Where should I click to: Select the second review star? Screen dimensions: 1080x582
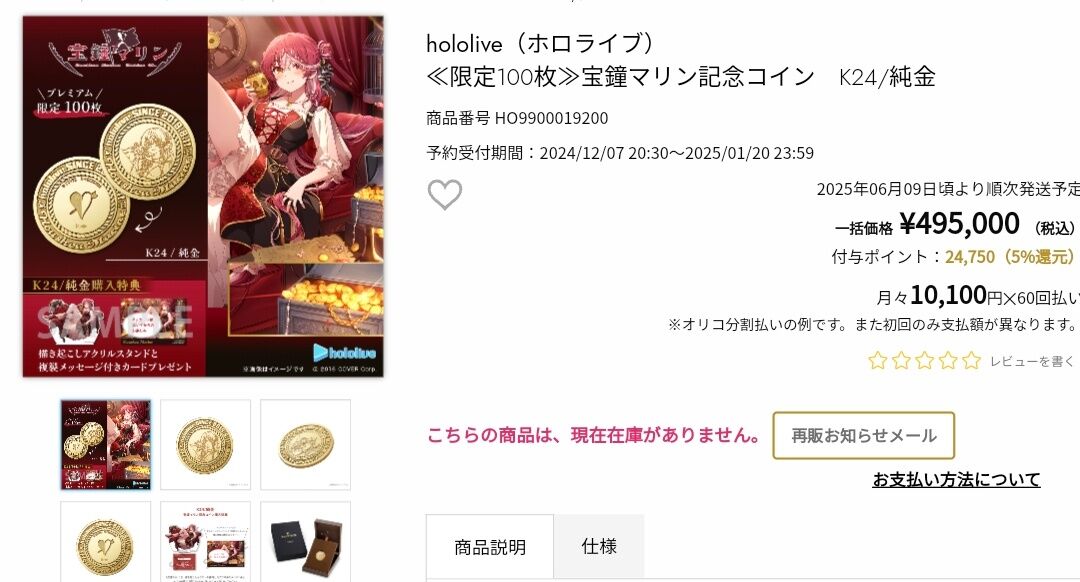click(901, 360)
